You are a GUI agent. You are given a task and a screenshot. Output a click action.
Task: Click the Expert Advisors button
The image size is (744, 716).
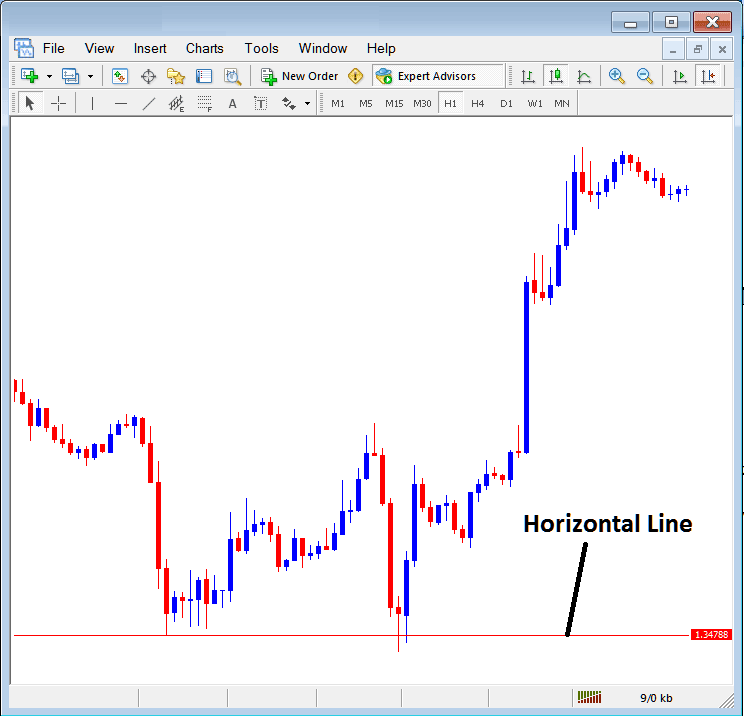click(x=426, y=76)
